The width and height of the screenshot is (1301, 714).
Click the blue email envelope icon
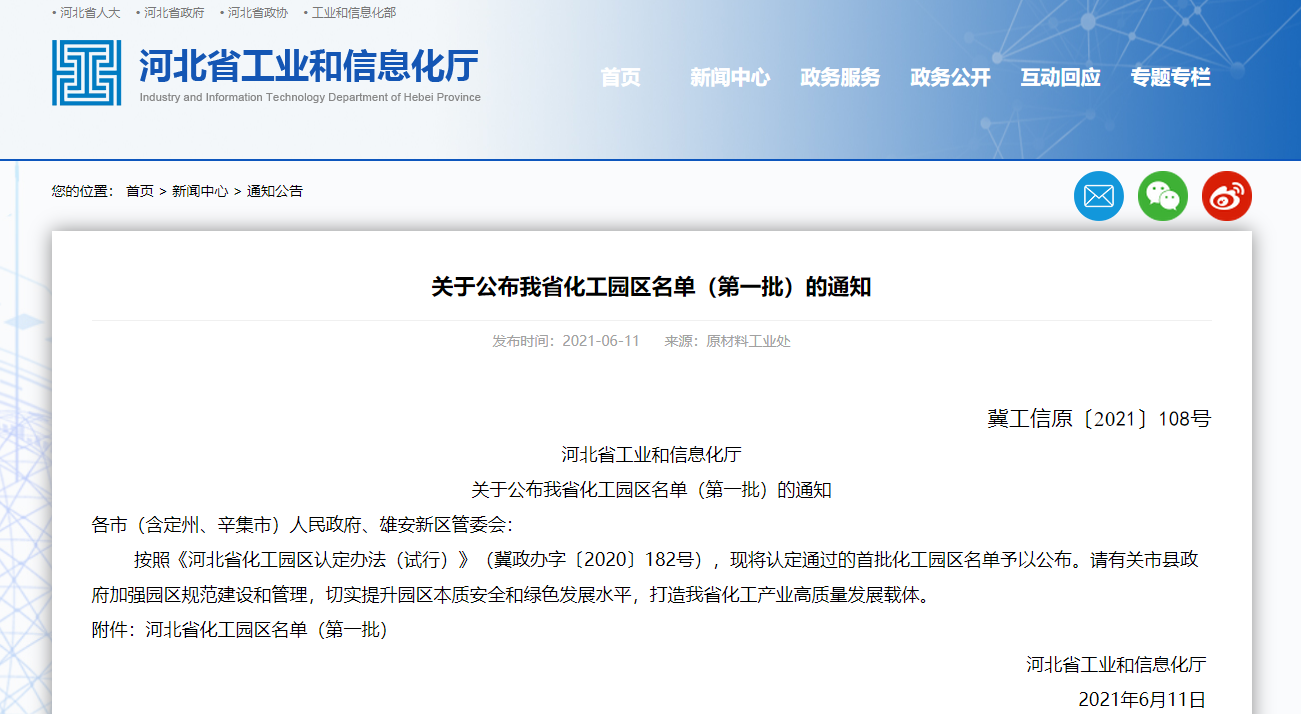pyautogui.click(x=1098, y=196)
